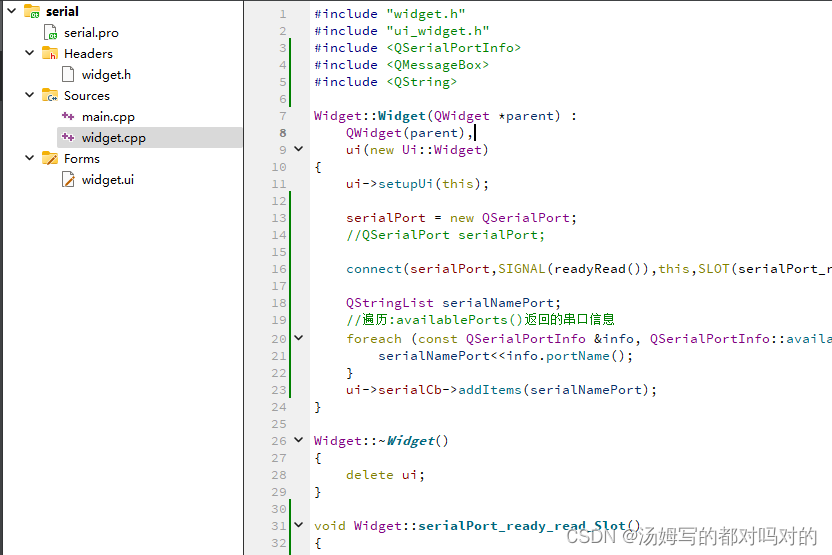Click the connect call on line 16
This screenshot has width=832, height=555.
(374, 268)
